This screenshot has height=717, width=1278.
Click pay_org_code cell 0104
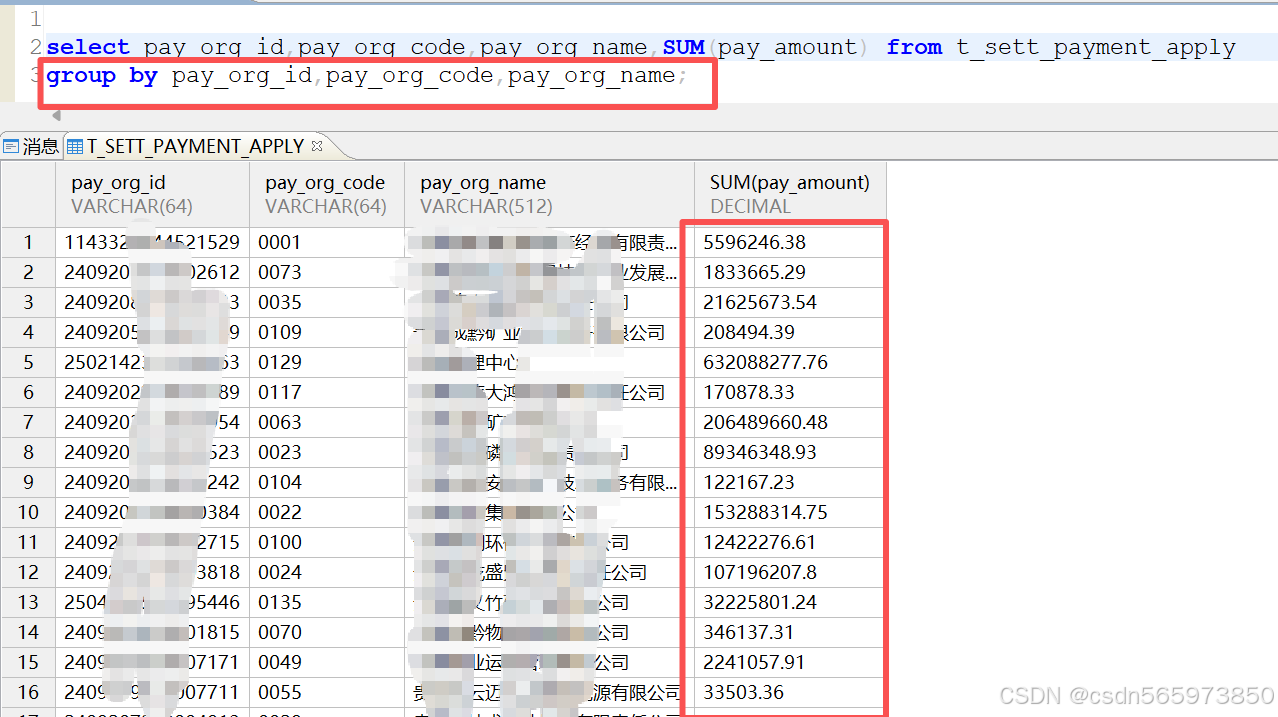(x=327, y=482)
